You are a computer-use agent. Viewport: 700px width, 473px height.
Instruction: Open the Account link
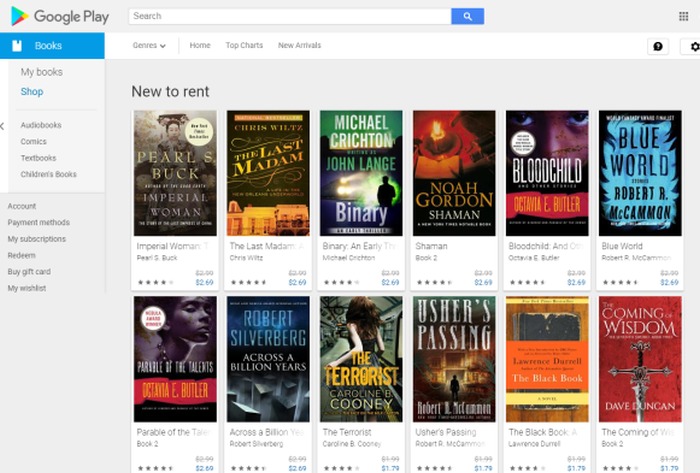21,206
